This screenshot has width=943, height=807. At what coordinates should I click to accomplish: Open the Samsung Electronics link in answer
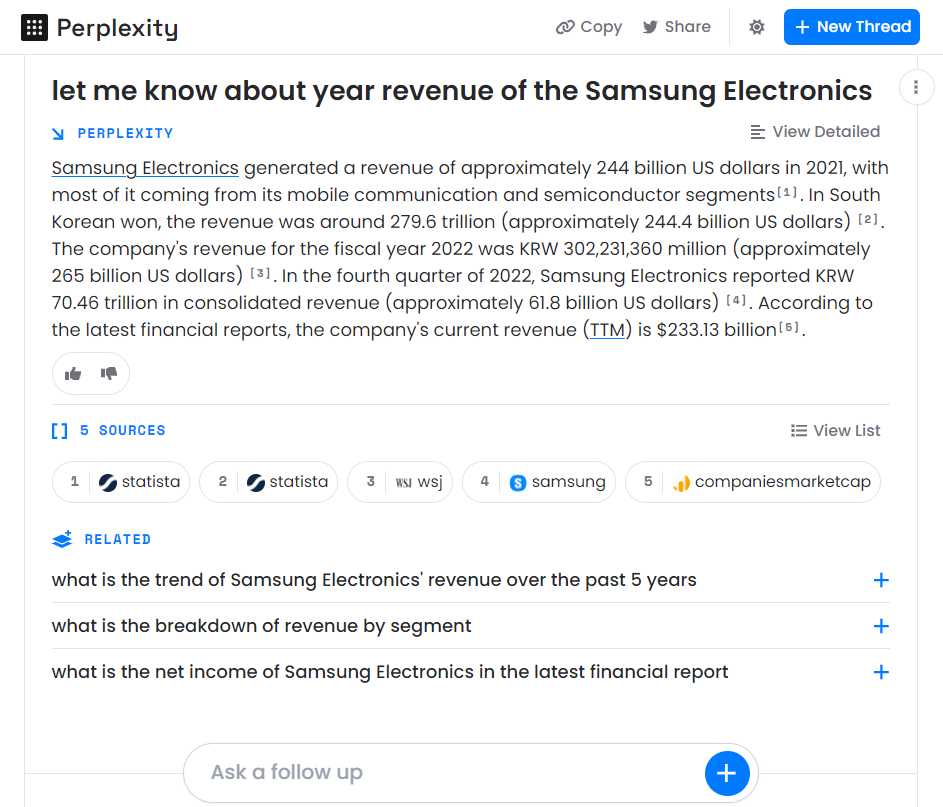(145, 168)
